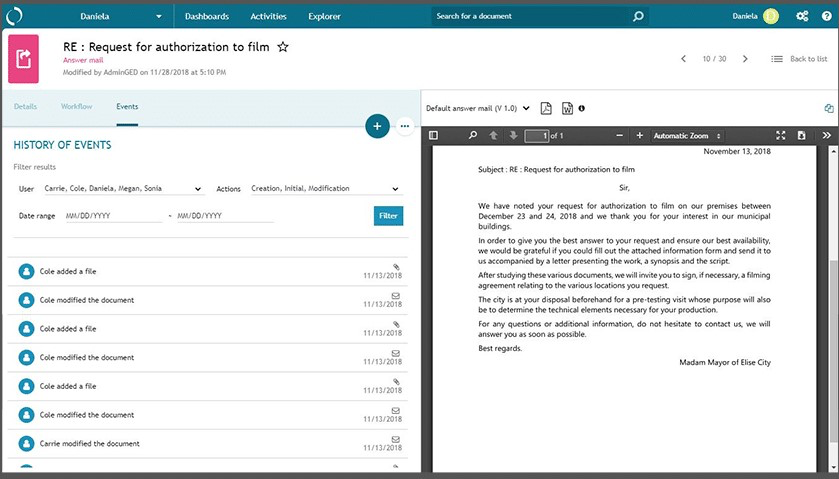This screenshot has height=479, width=839.
Task: Open the settings gears icon
Action: pos(802,16)
